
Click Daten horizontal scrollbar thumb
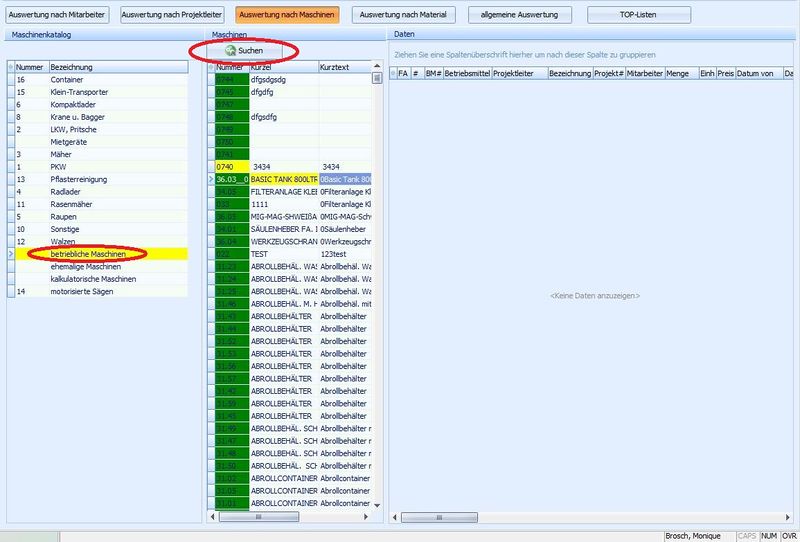439,518
